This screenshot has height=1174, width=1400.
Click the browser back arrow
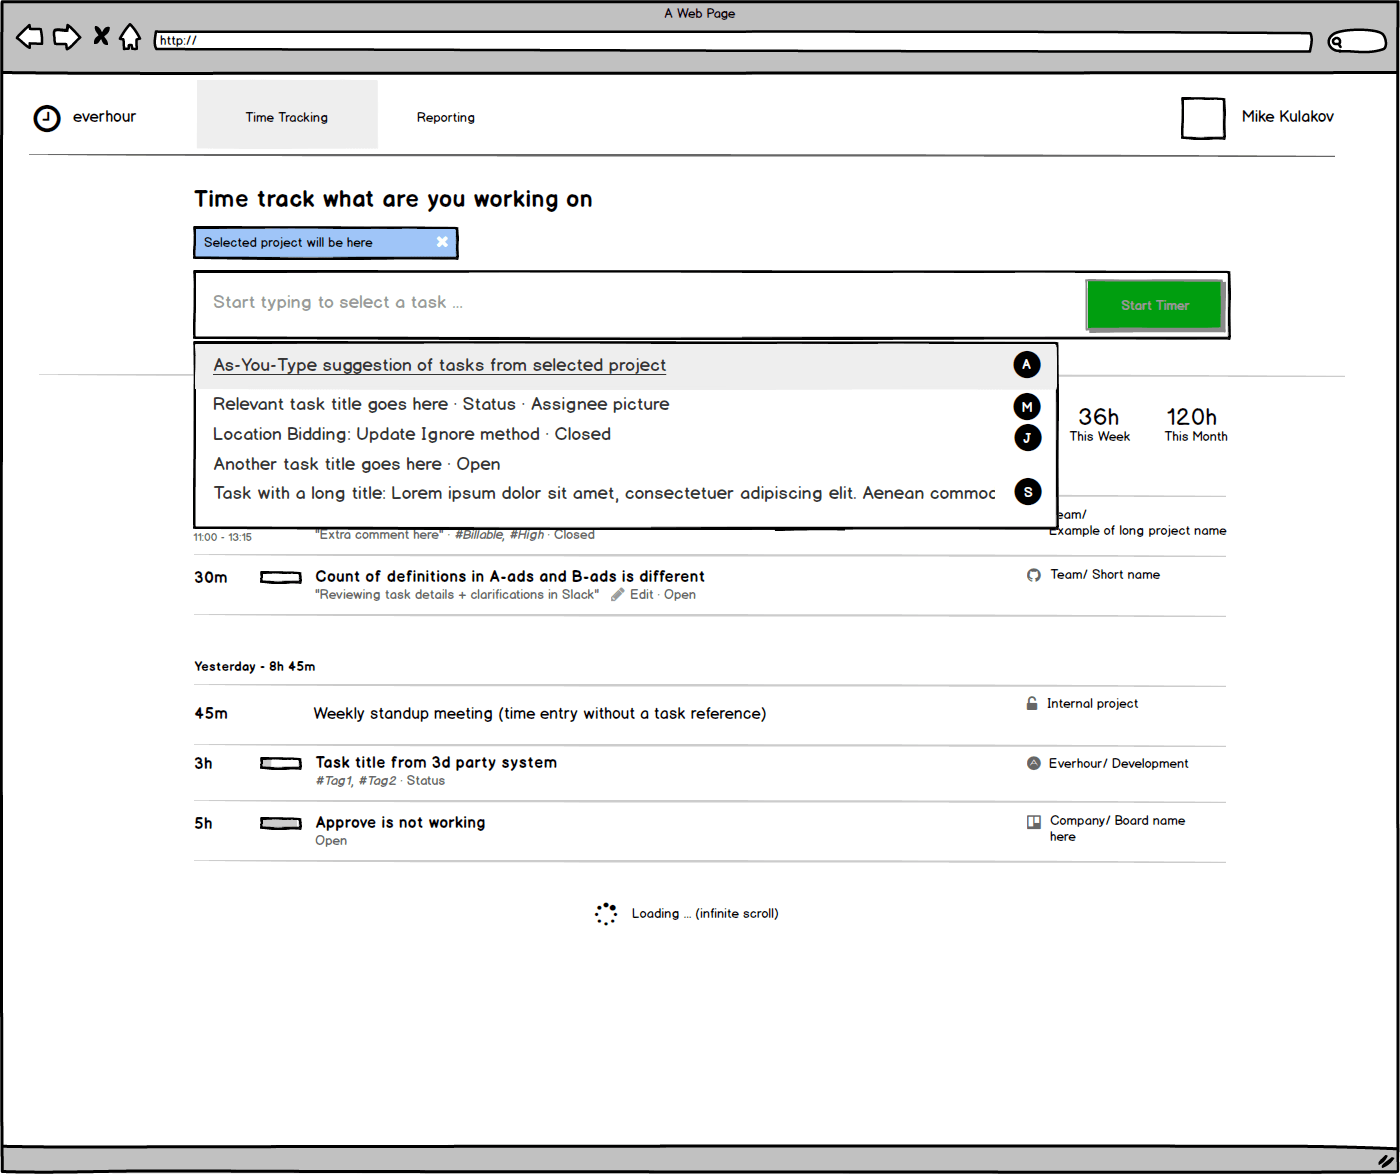click(30, 37)
